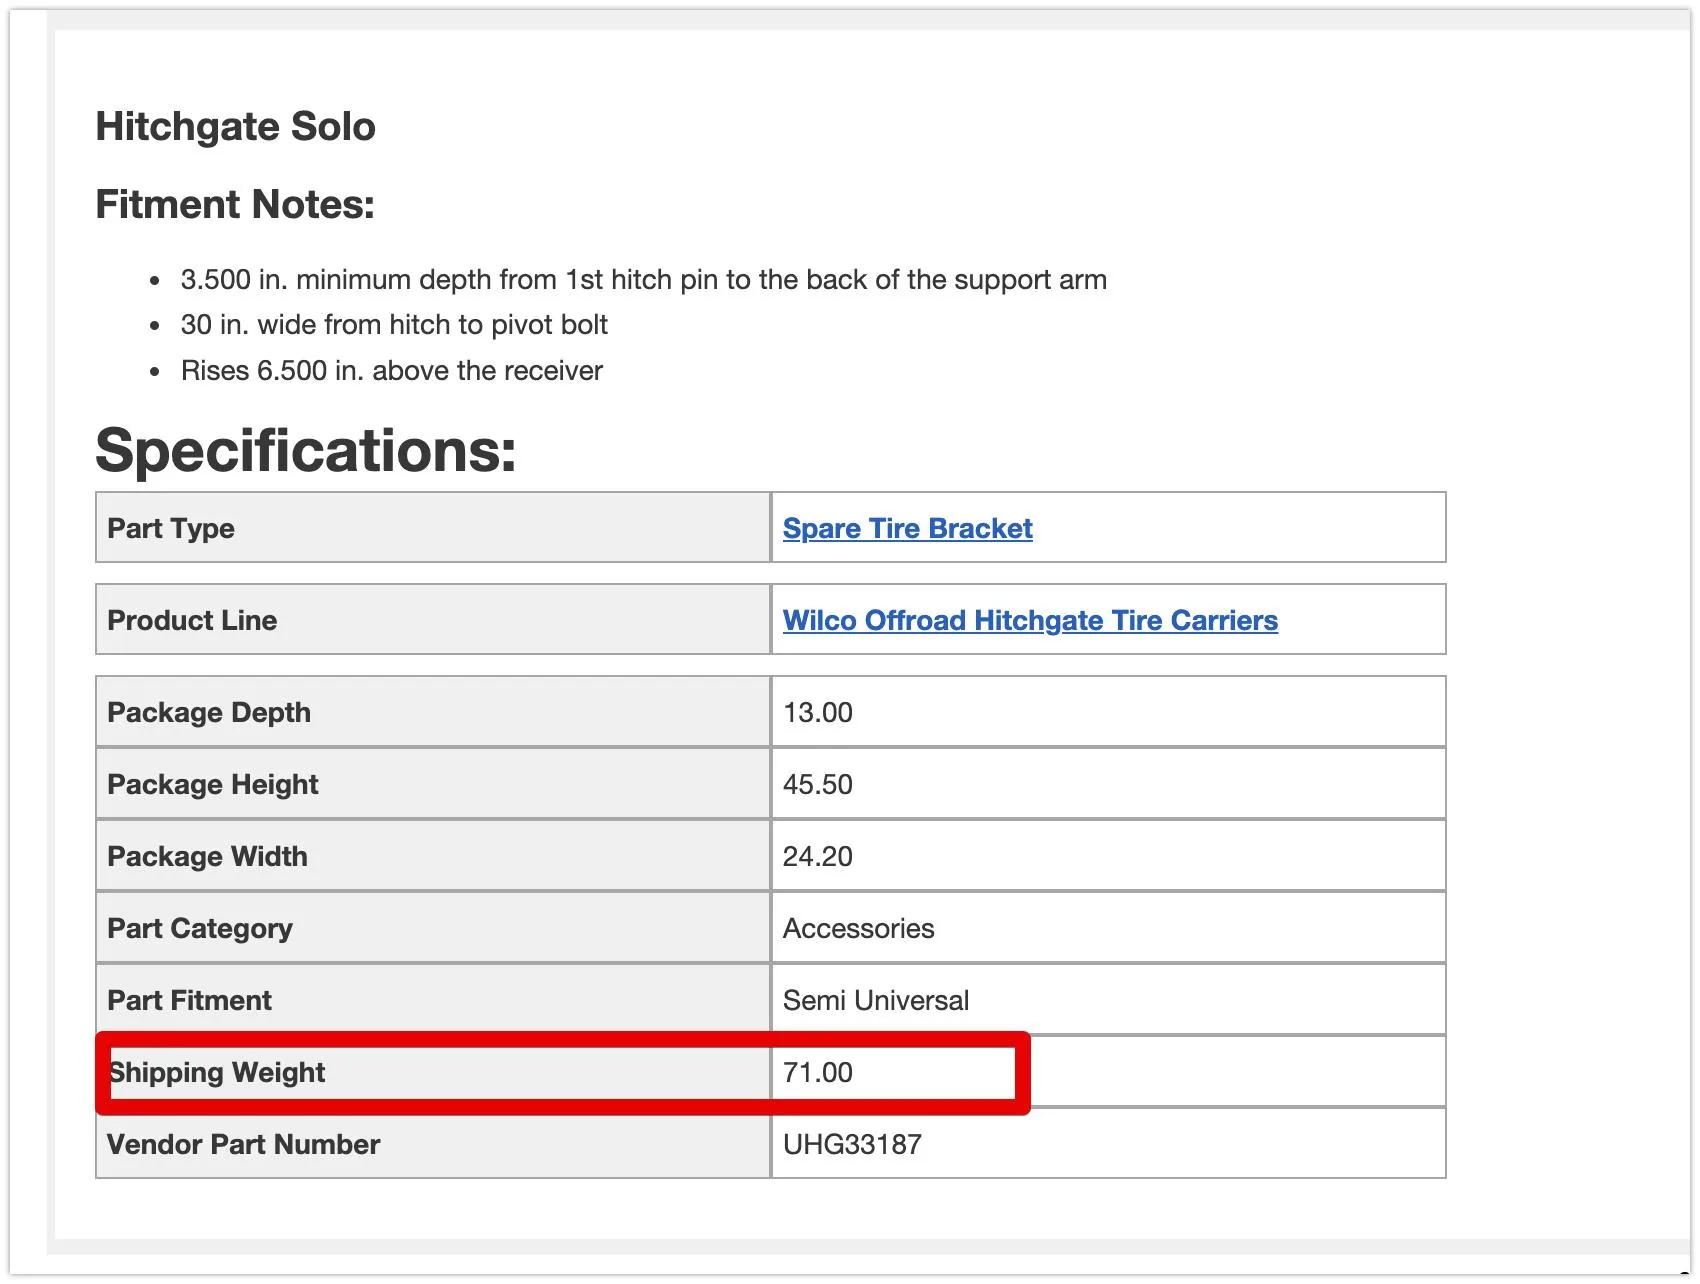Select the Package Height label
Image resolution: width=1700 pixels, height=1284 pixels.
click(213, 784)
